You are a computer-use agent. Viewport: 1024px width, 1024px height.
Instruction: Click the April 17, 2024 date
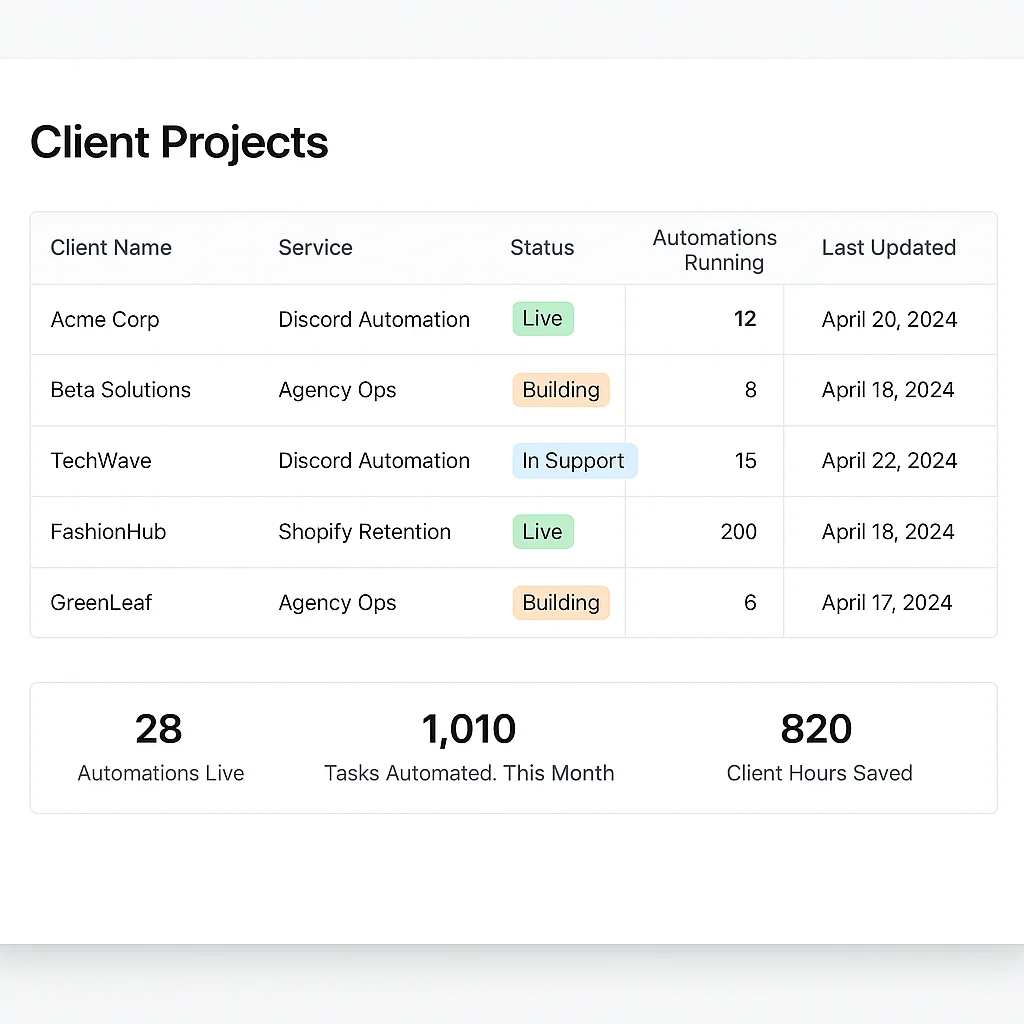coord(887,602)
